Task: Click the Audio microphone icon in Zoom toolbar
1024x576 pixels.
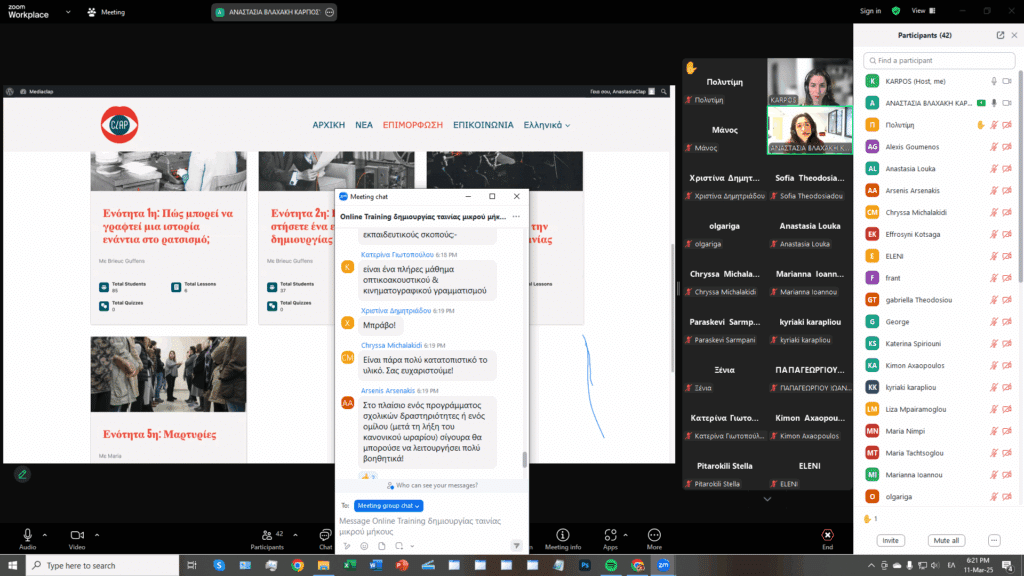Action: point(27,535)
